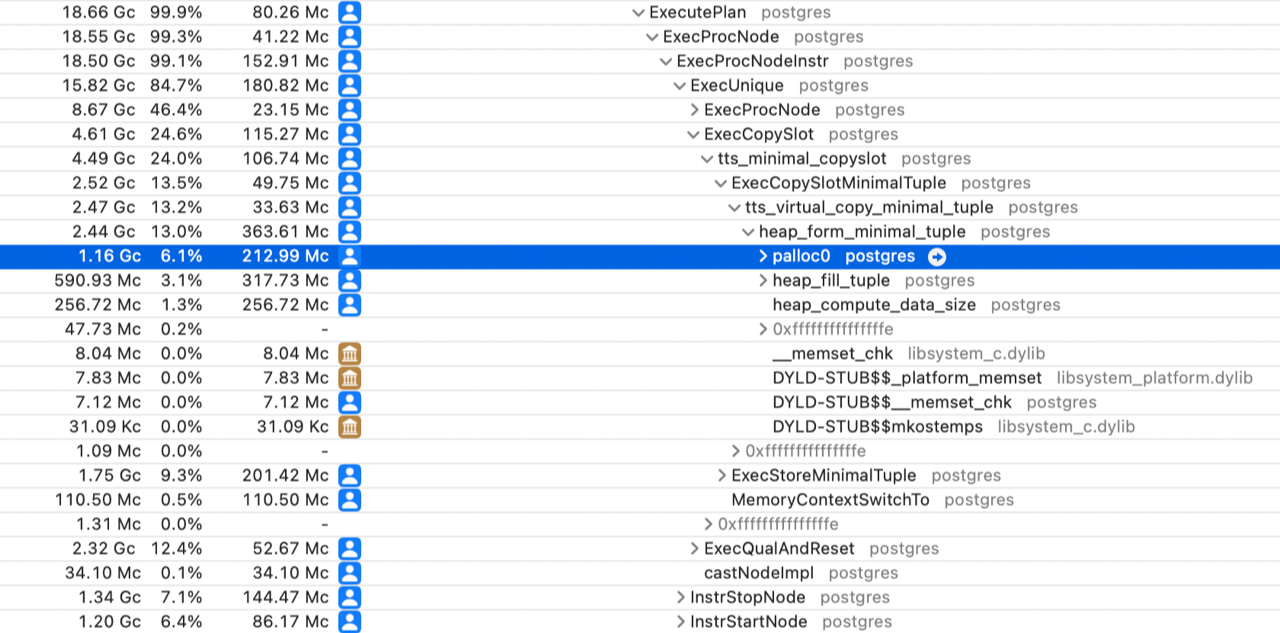Click the user icon beside DYLD-STUB$$__memset_chk

(349, 402)
